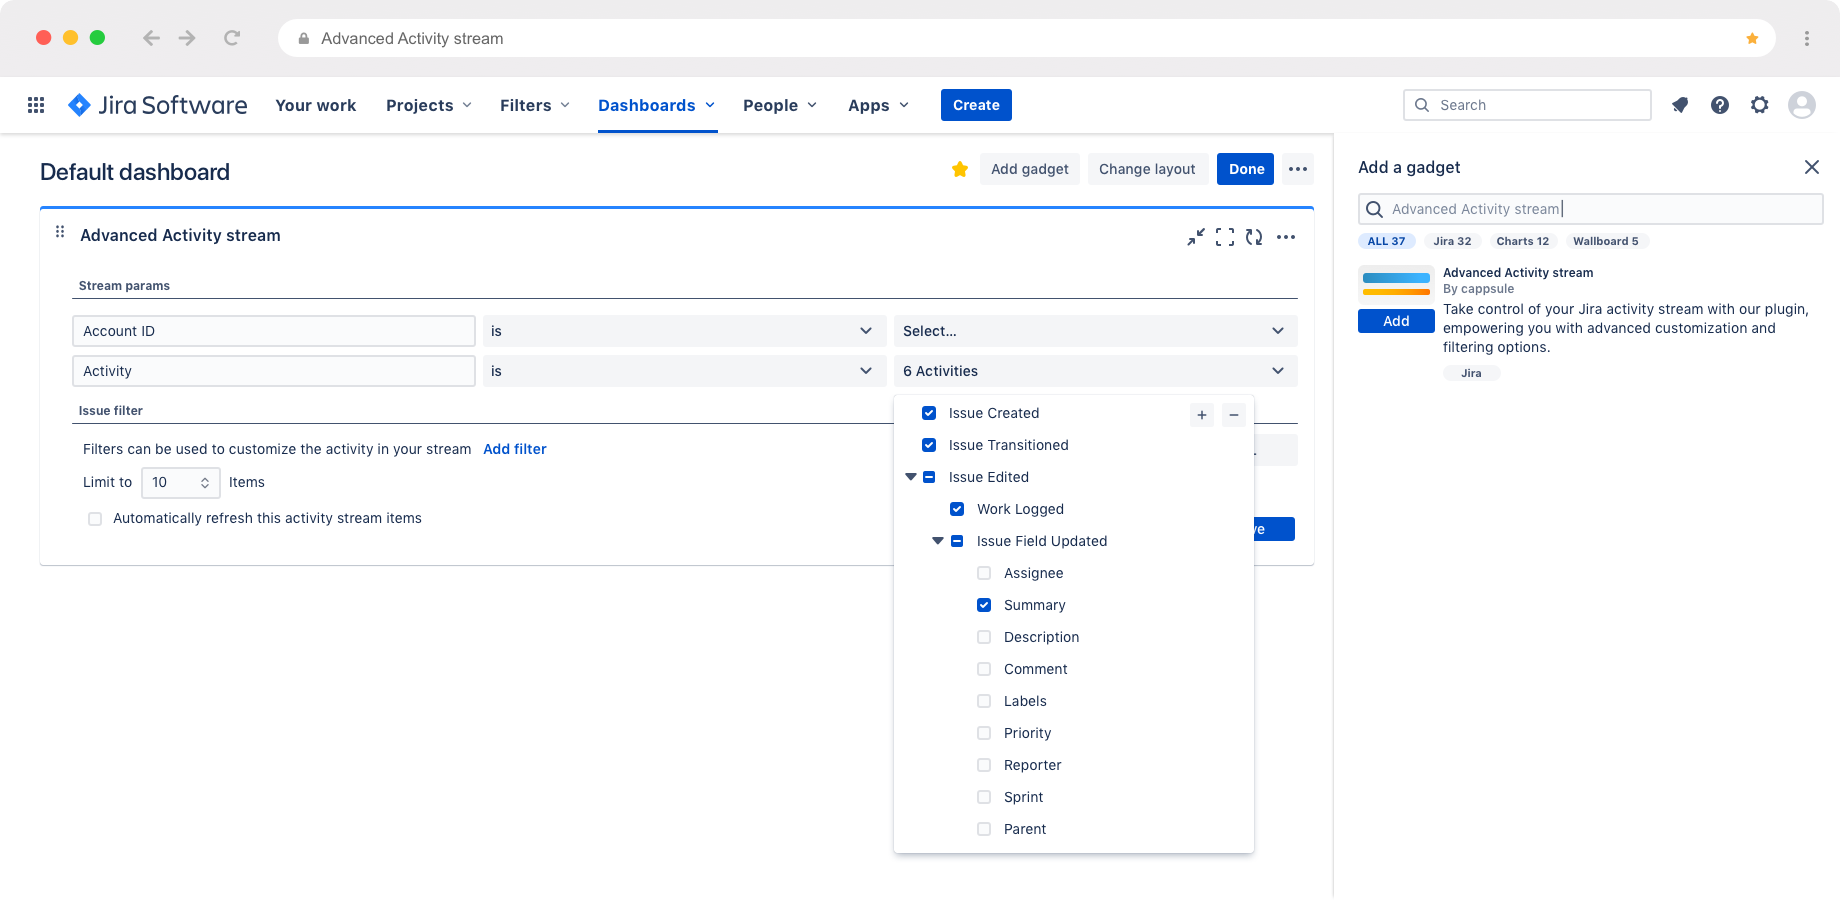This screenshot has height=900, width=1840.
Task: Check the Labels field option
Action: (x=984, y=701)
